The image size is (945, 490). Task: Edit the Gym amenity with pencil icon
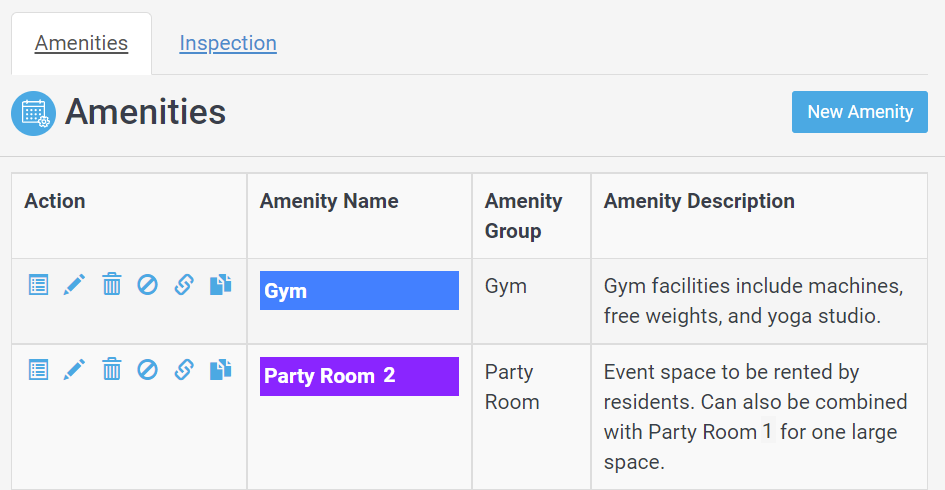pyautogui.click(x=74, y=285)
